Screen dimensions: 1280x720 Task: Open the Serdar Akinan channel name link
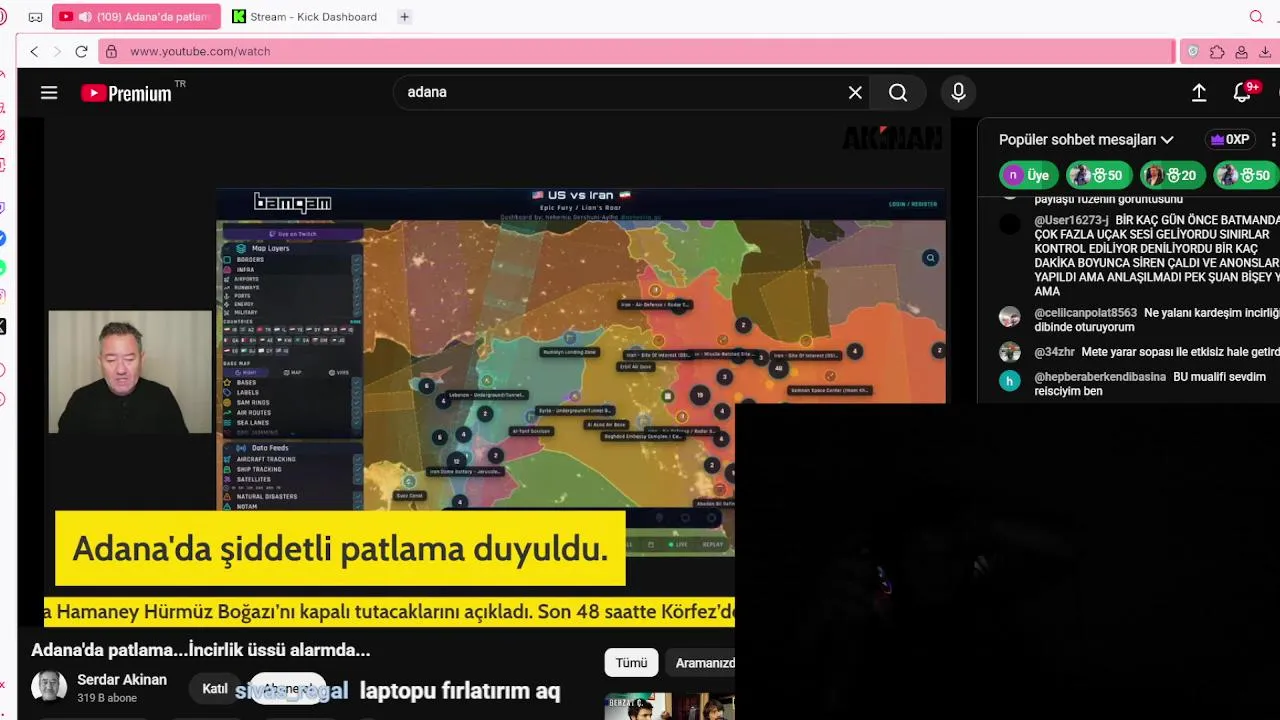tap(122, 680)
